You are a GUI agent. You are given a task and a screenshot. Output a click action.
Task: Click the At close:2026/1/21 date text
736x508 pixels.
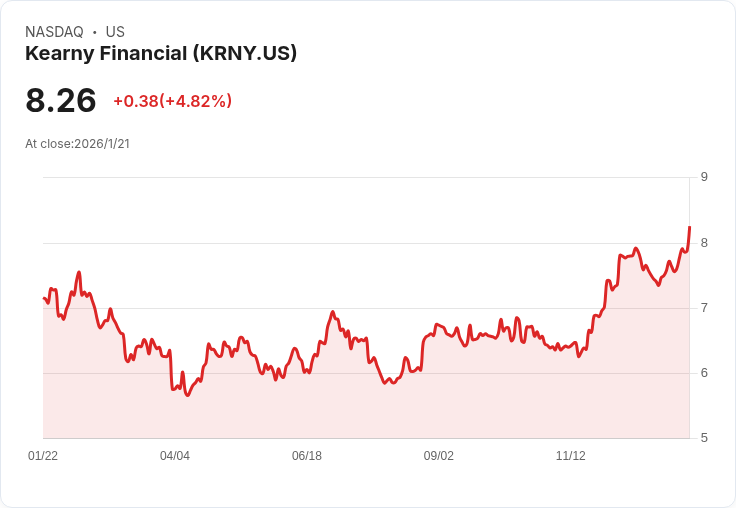point(77,144)
